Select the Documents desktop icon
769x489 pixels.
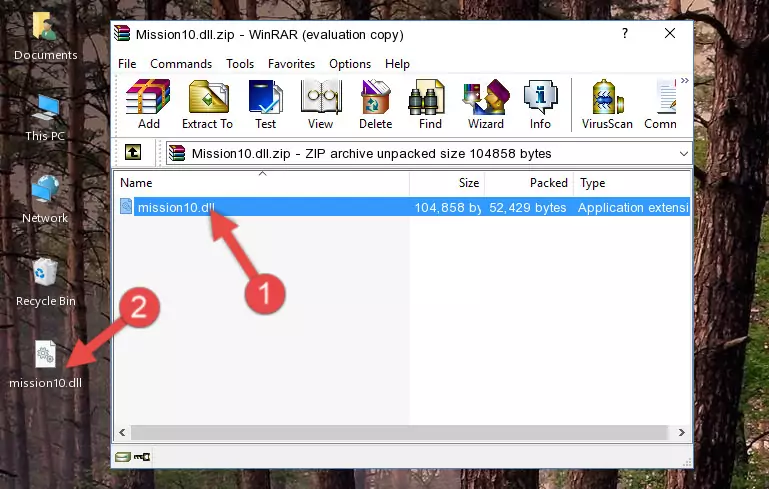pyautogui.click(x=45, y=36)
